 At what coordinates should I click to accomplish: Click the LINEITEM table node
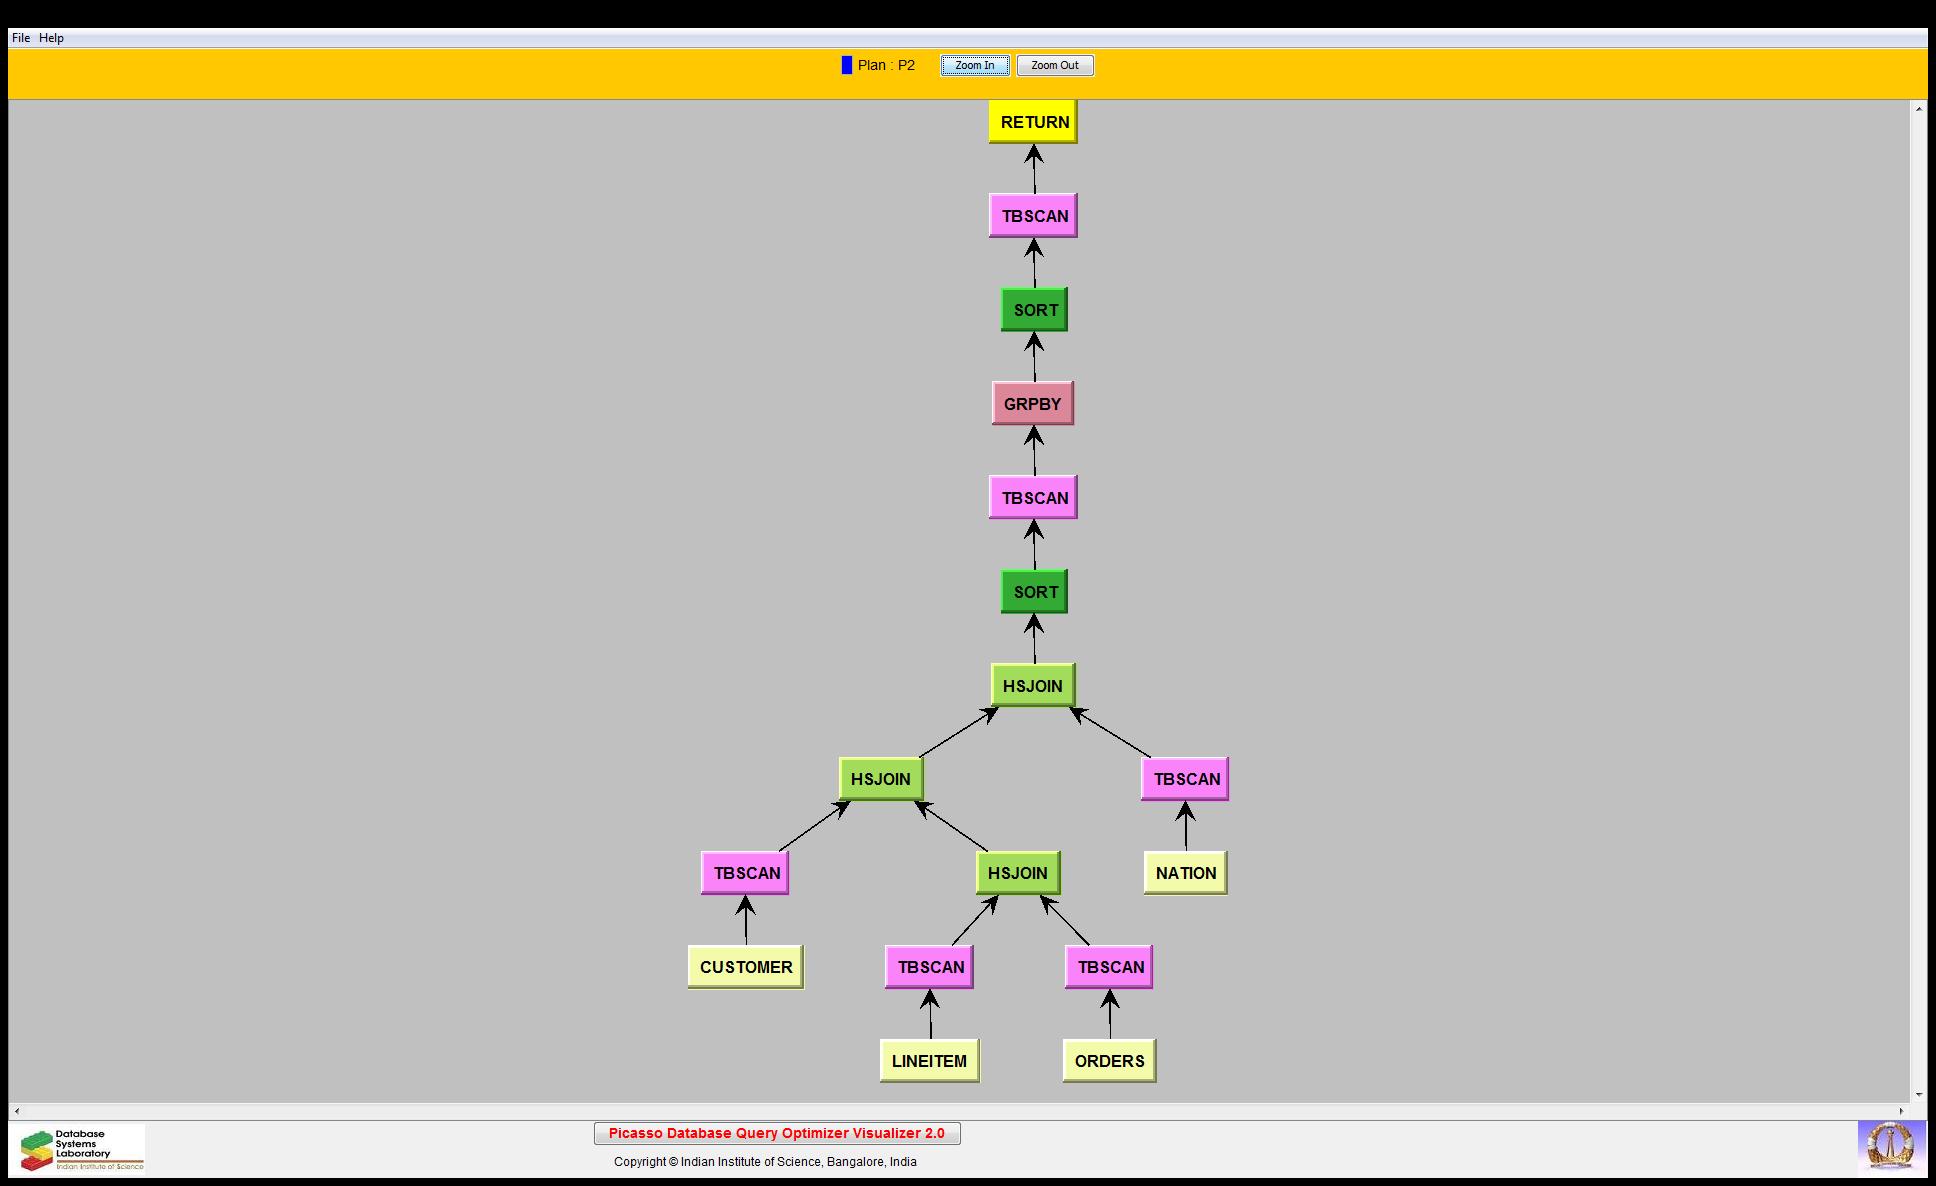tap(929, 1061)
